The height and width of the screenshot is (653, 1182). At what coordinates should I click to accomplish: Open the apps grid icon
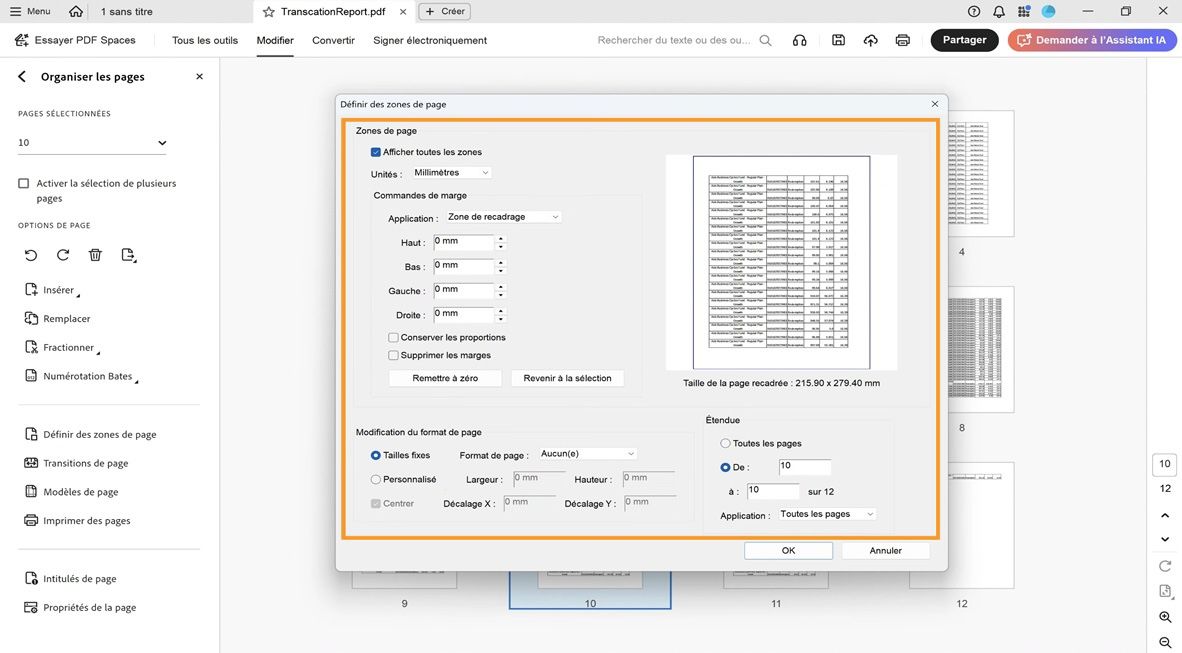click(x=1024, y=11)
